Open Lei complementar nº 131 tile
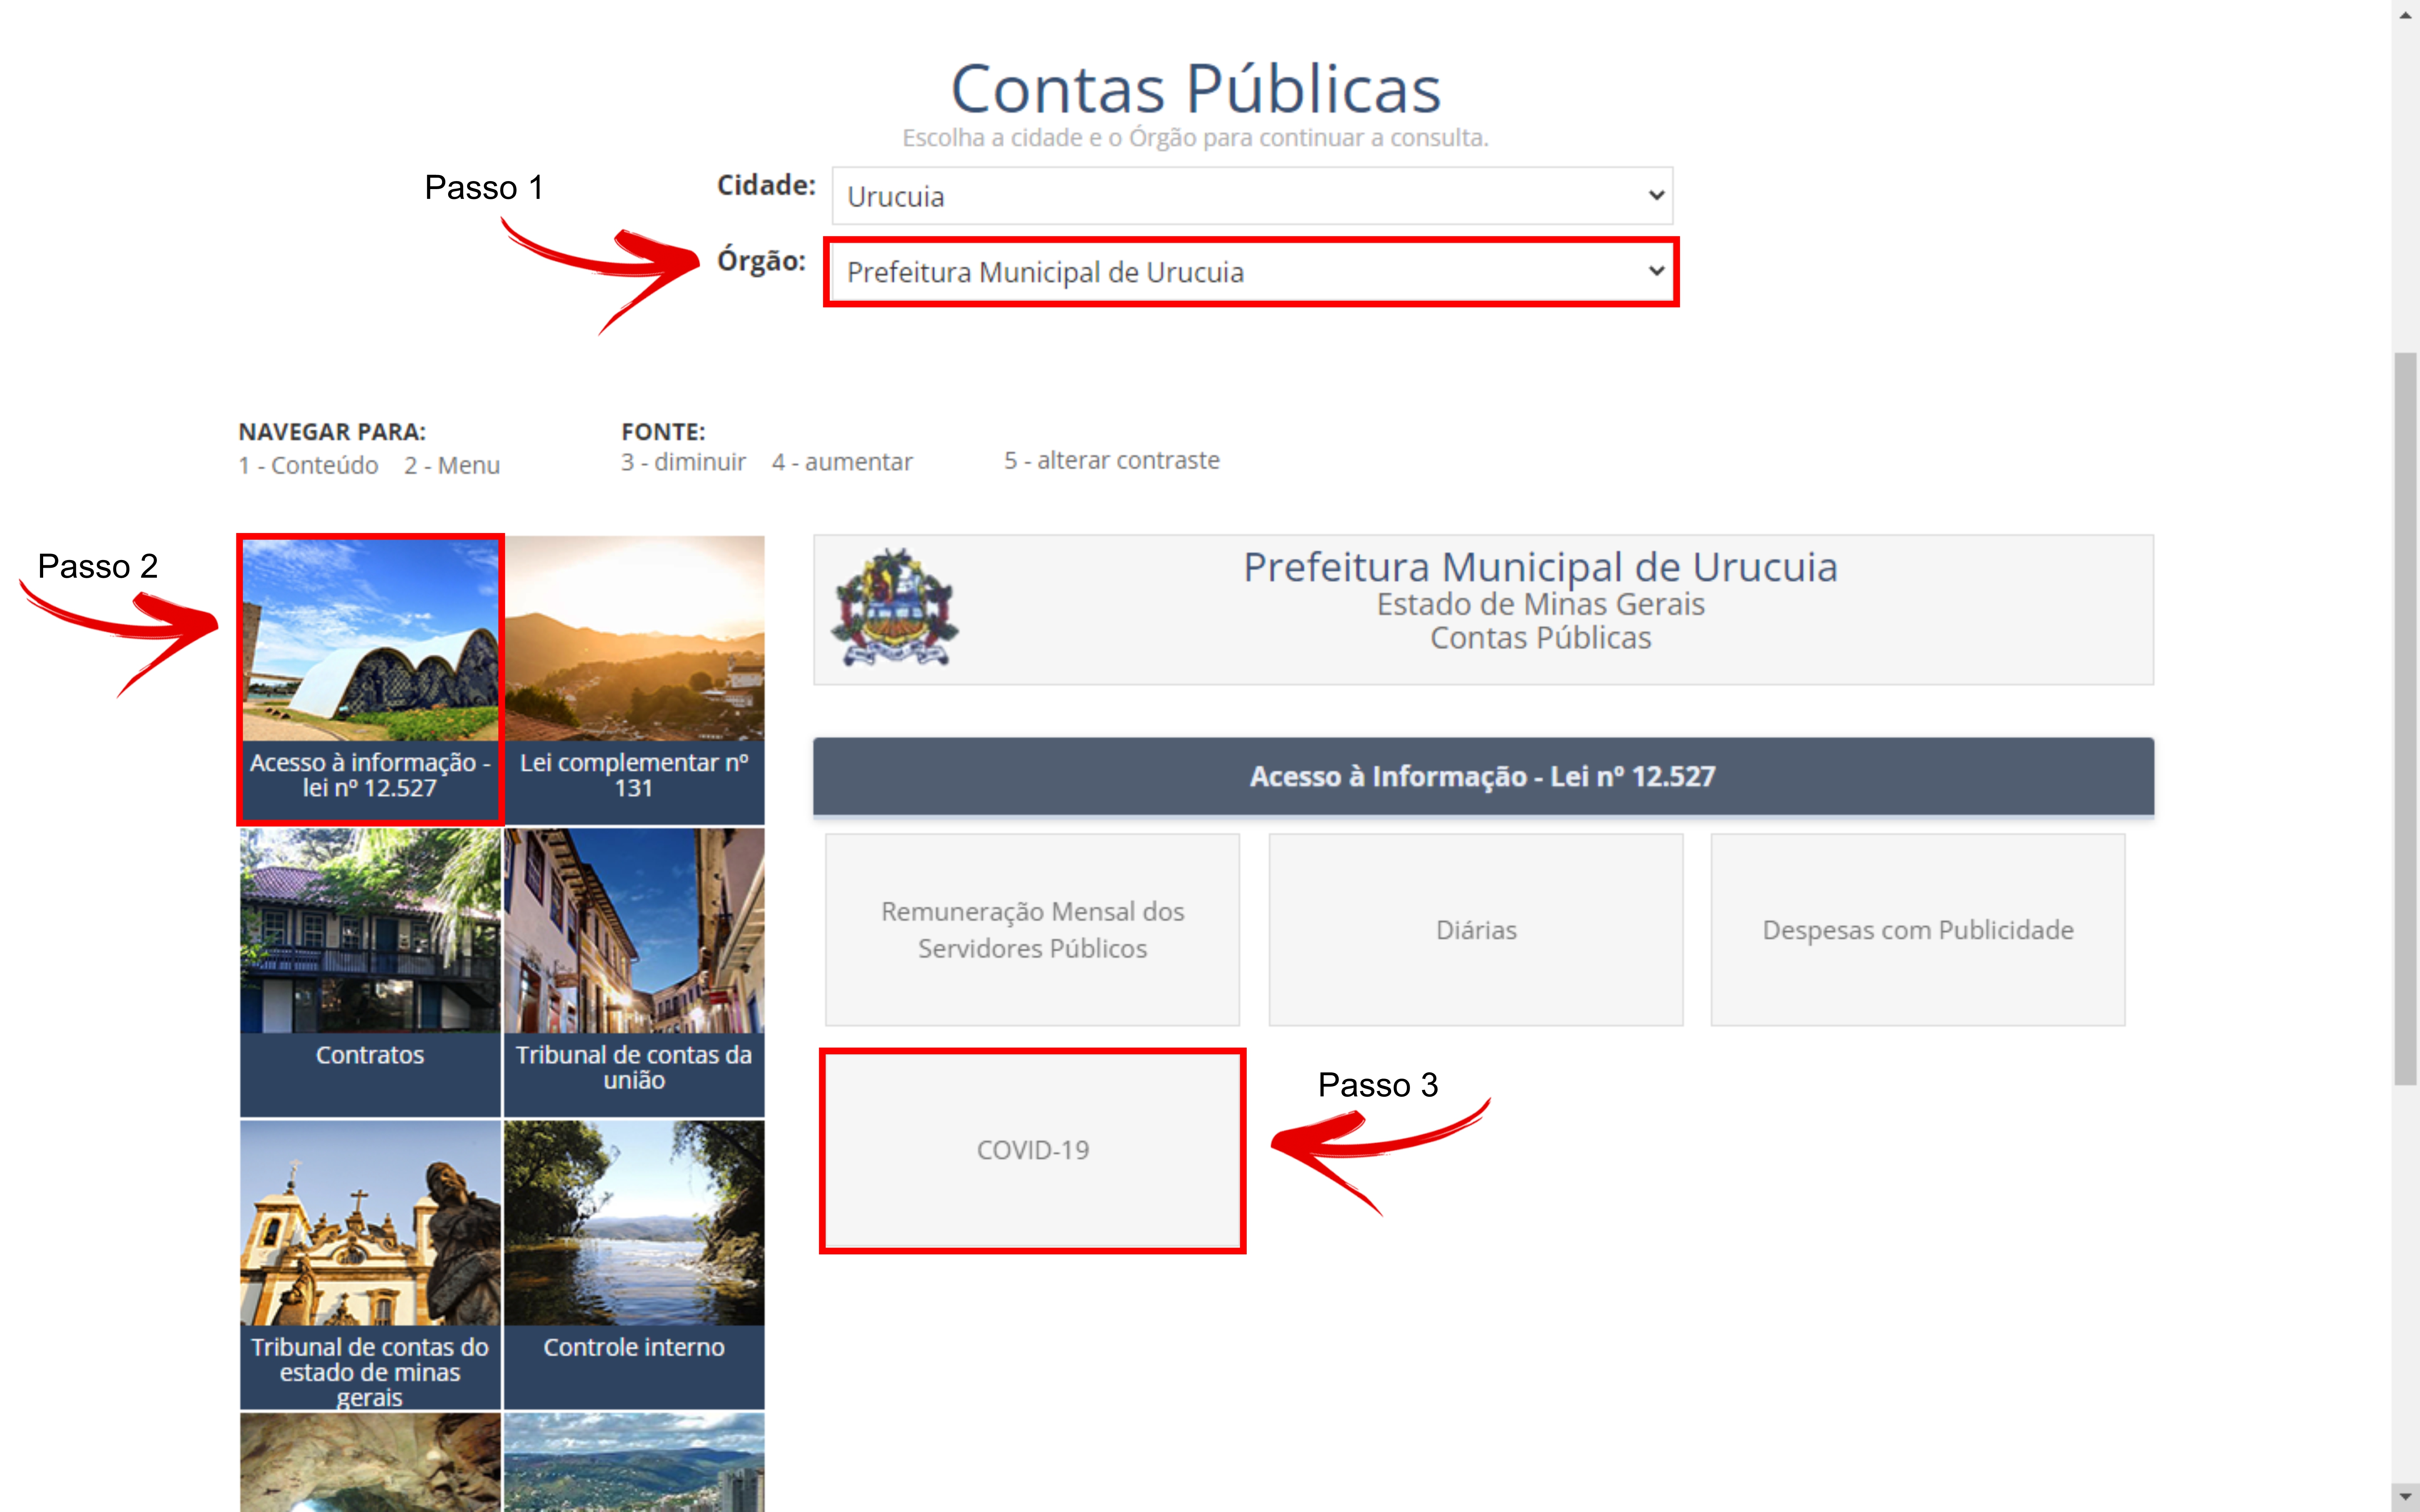The width and height of the screenshot is (2420, 1512). (x=634, y=680)
